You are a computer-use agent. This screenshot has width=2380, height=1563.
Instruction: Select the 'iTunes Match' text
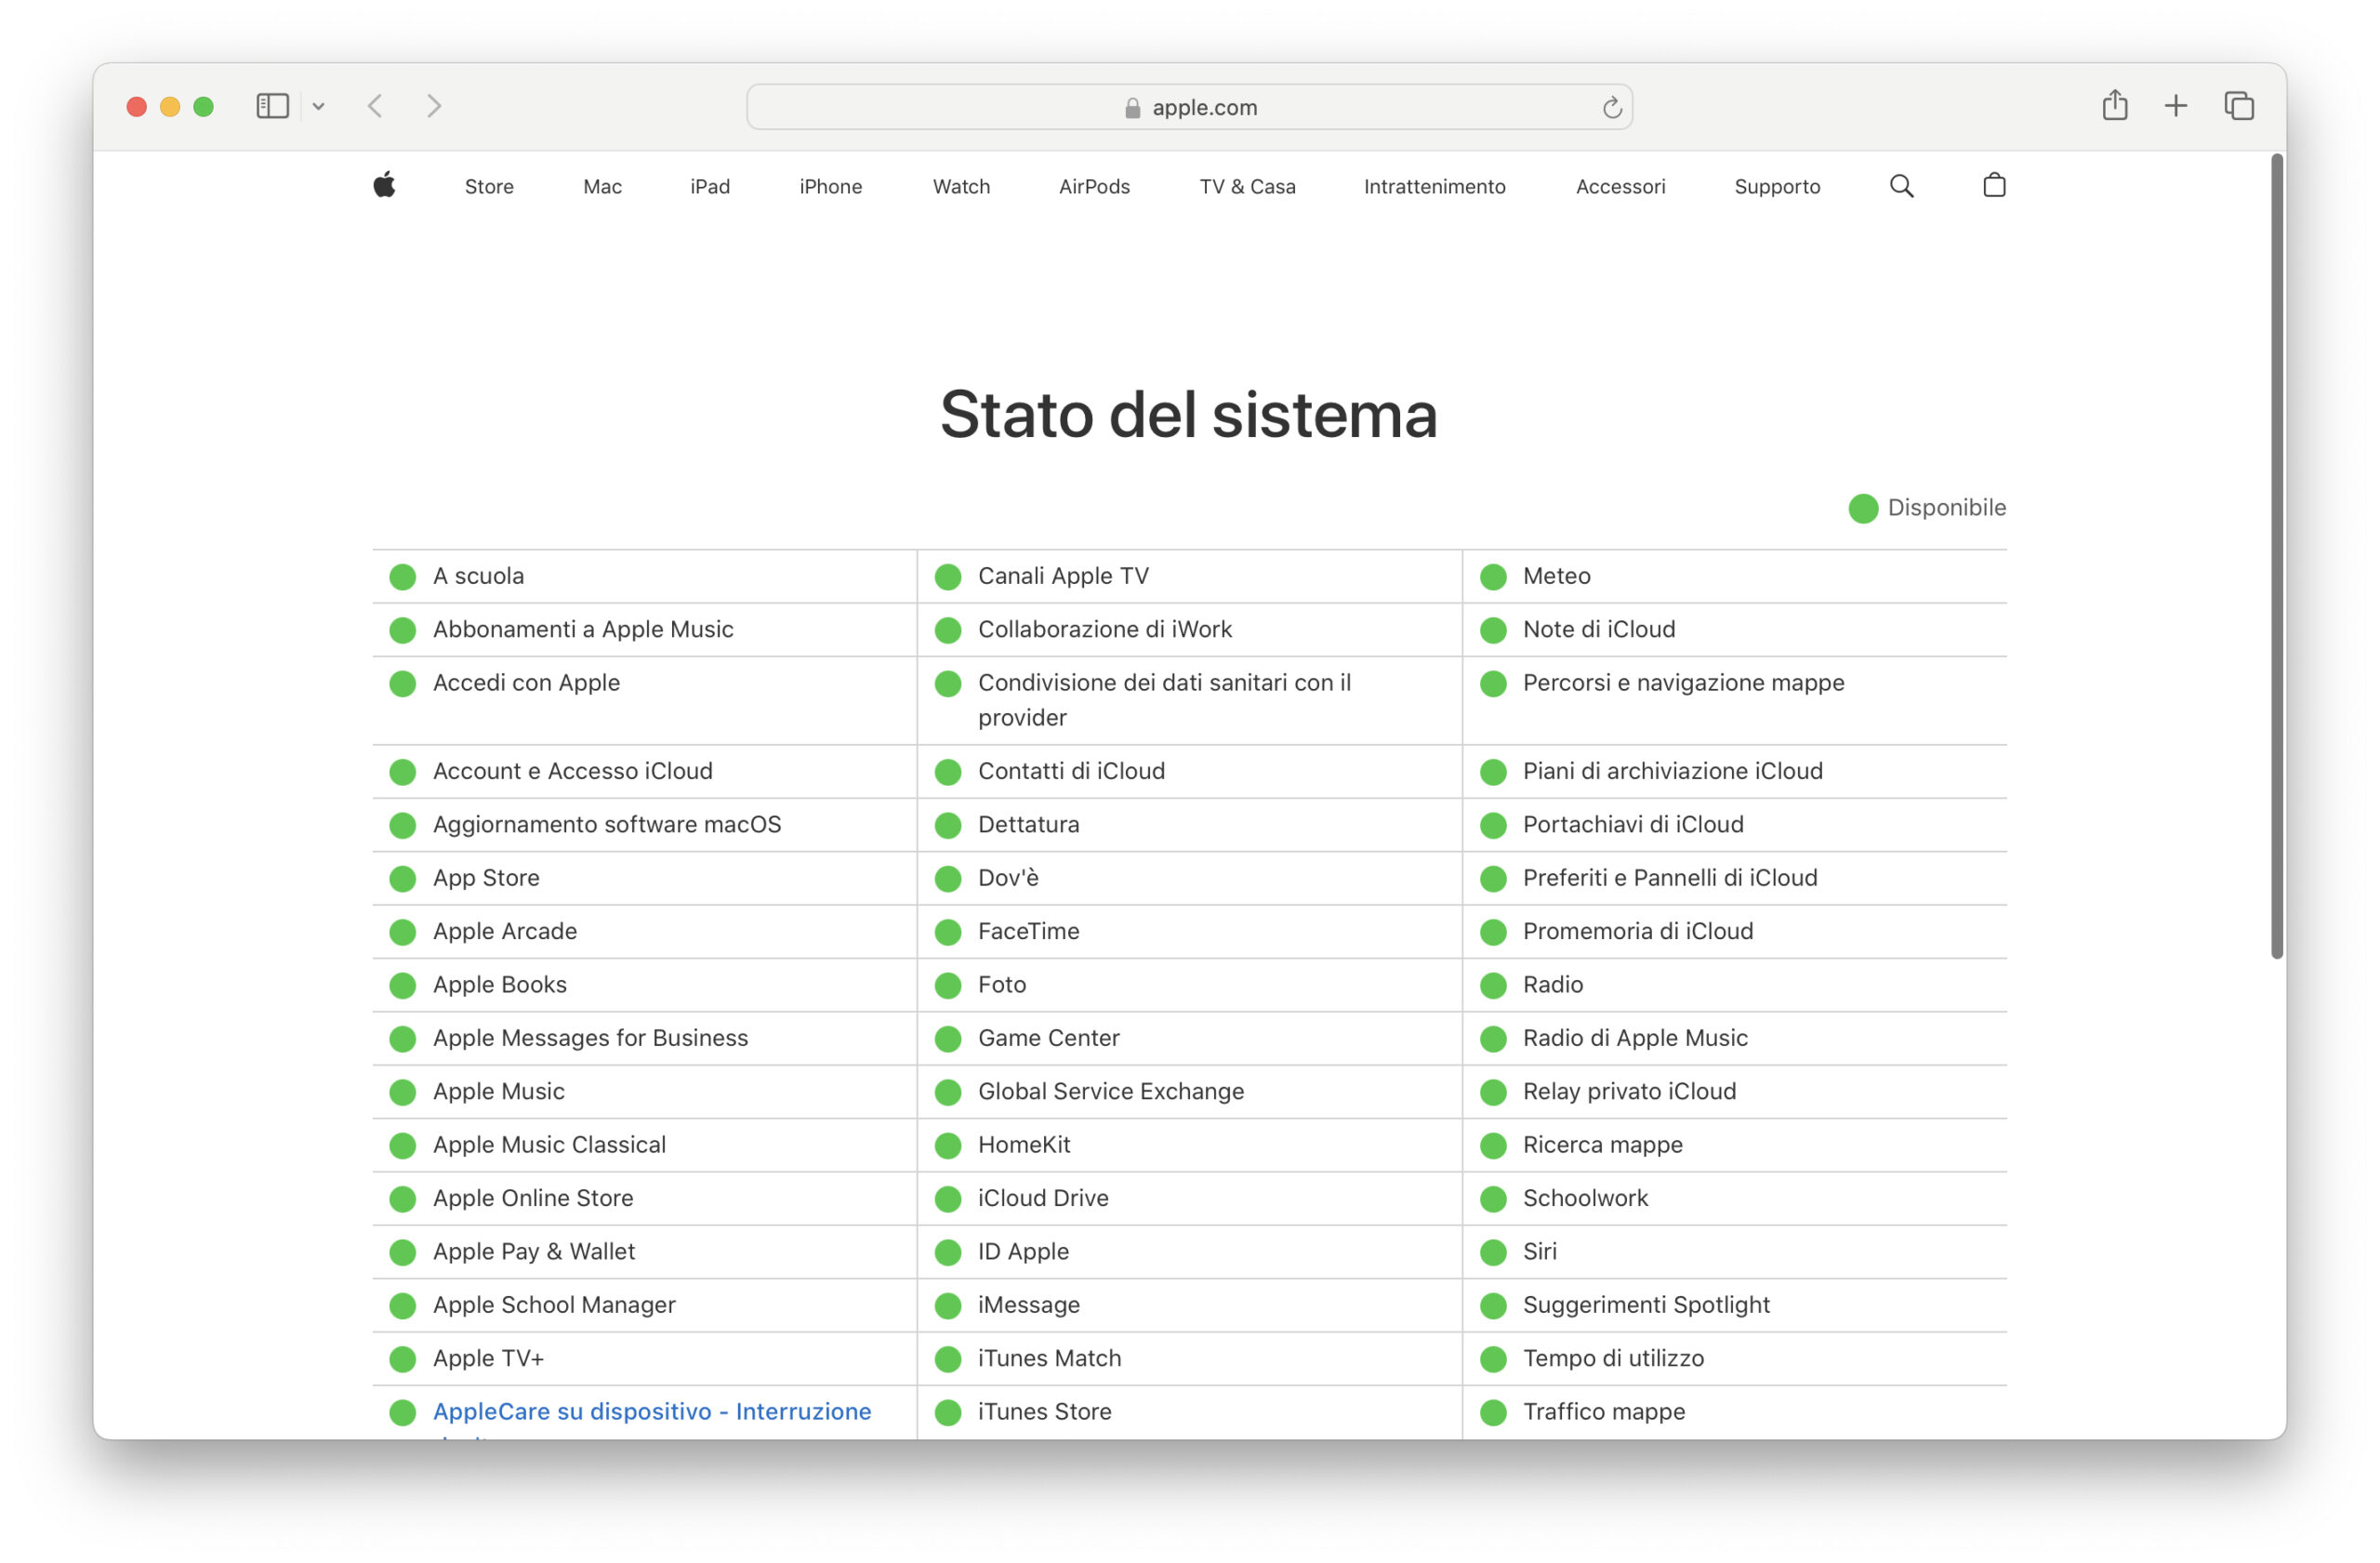(1049, 1358)
